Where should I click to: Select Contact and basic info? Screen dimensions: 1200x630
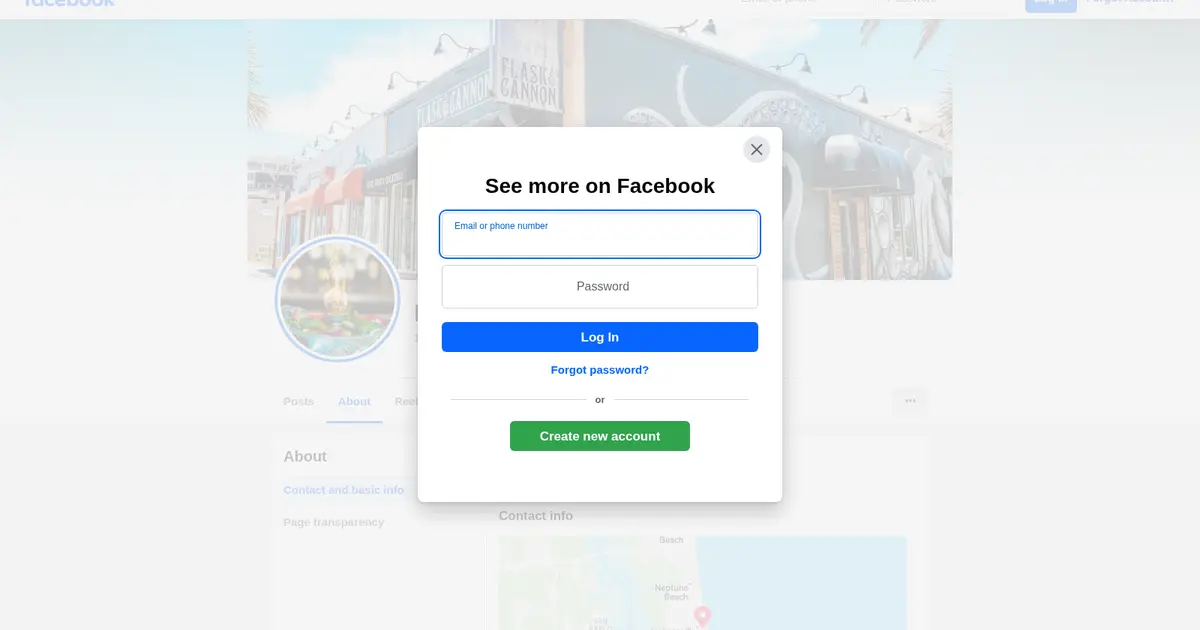(x=344, y=490)
